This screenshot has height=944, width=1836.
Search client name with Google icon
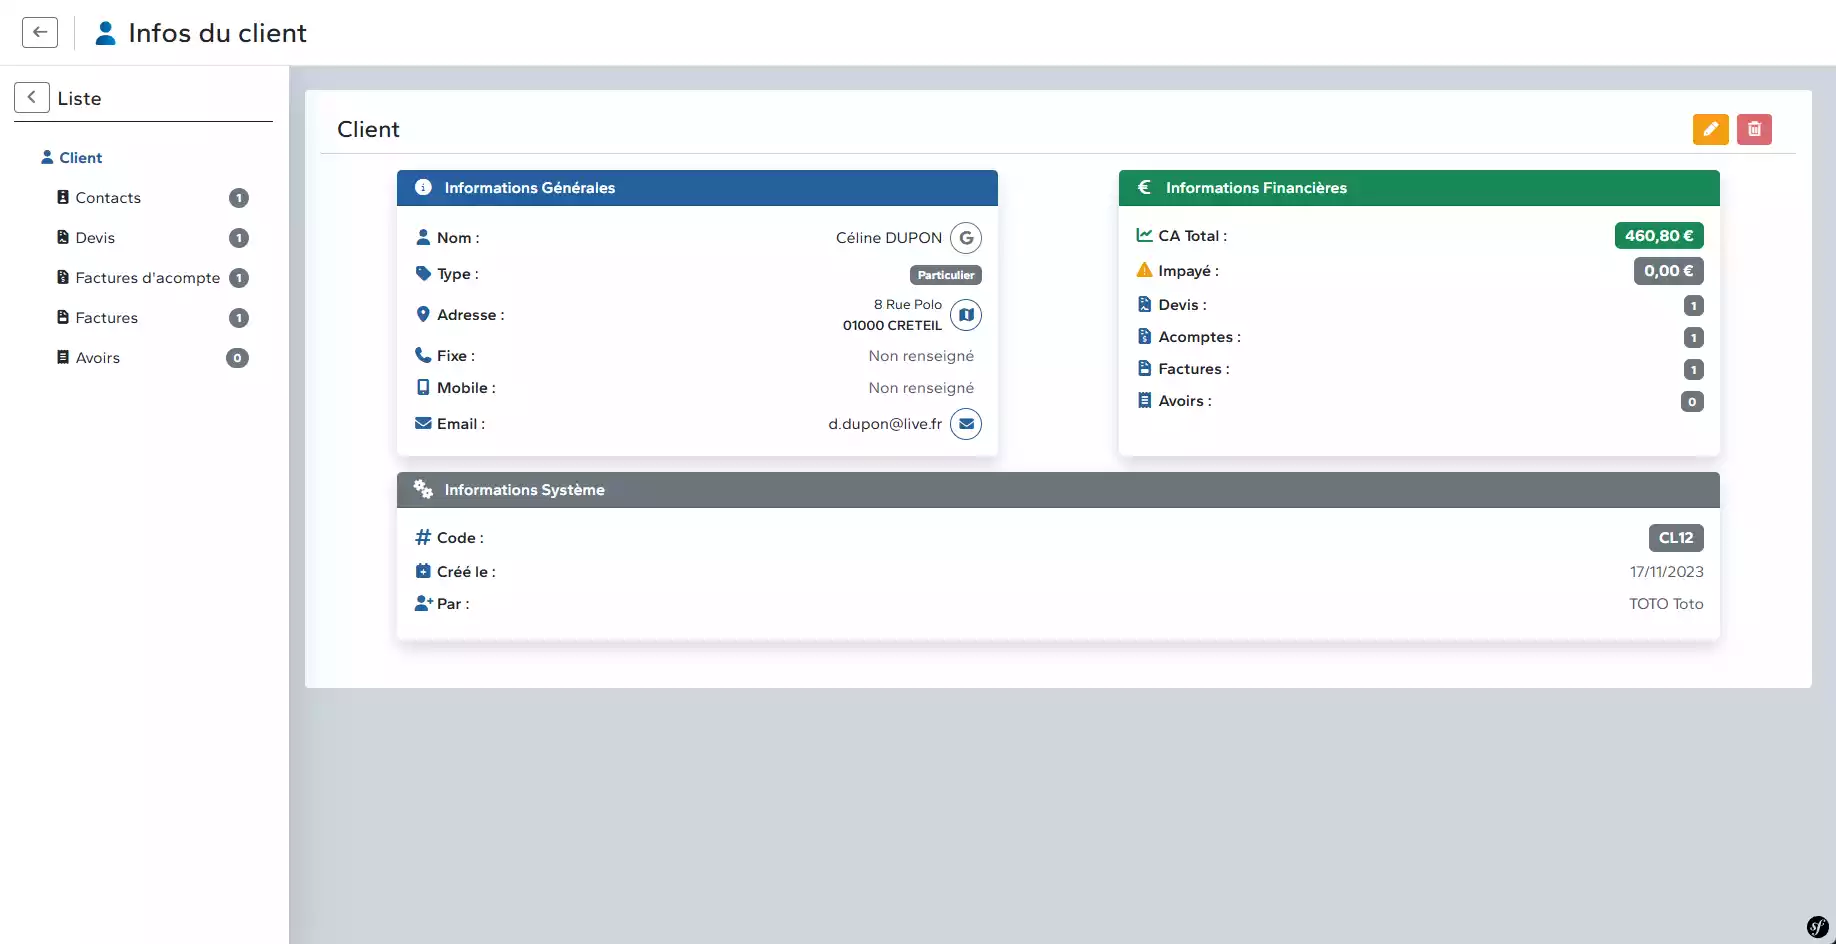point(966,238)
